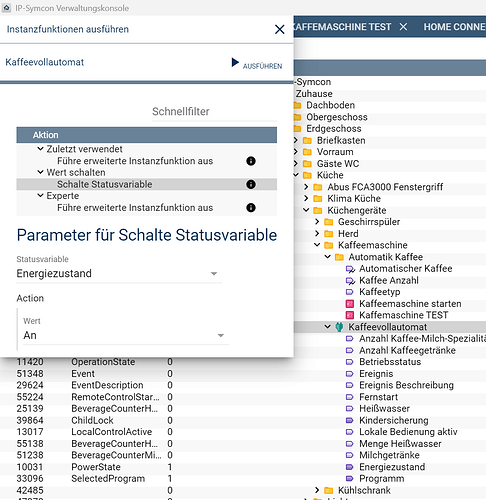Click the Ereignis variable icon
The image size is (486, 500).
click(349, 374)
